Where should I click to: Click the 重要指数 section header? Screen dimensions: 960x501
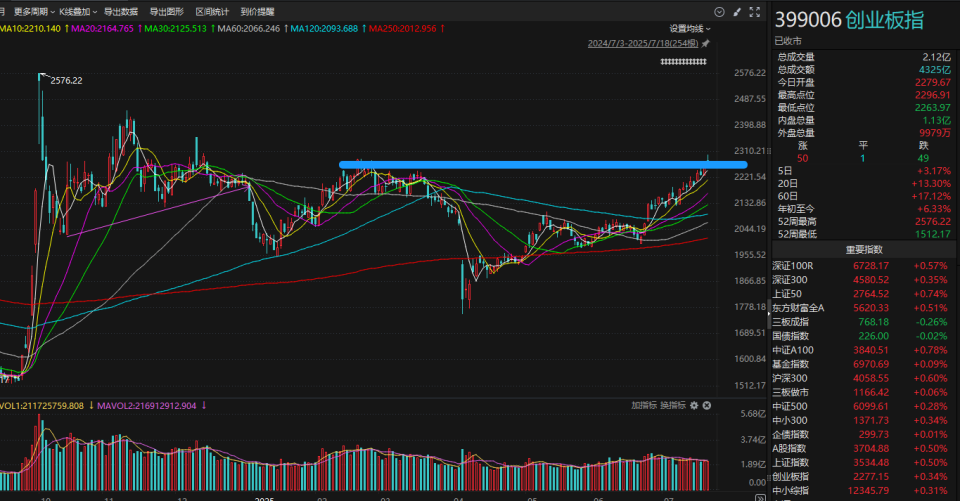(864, 250)
